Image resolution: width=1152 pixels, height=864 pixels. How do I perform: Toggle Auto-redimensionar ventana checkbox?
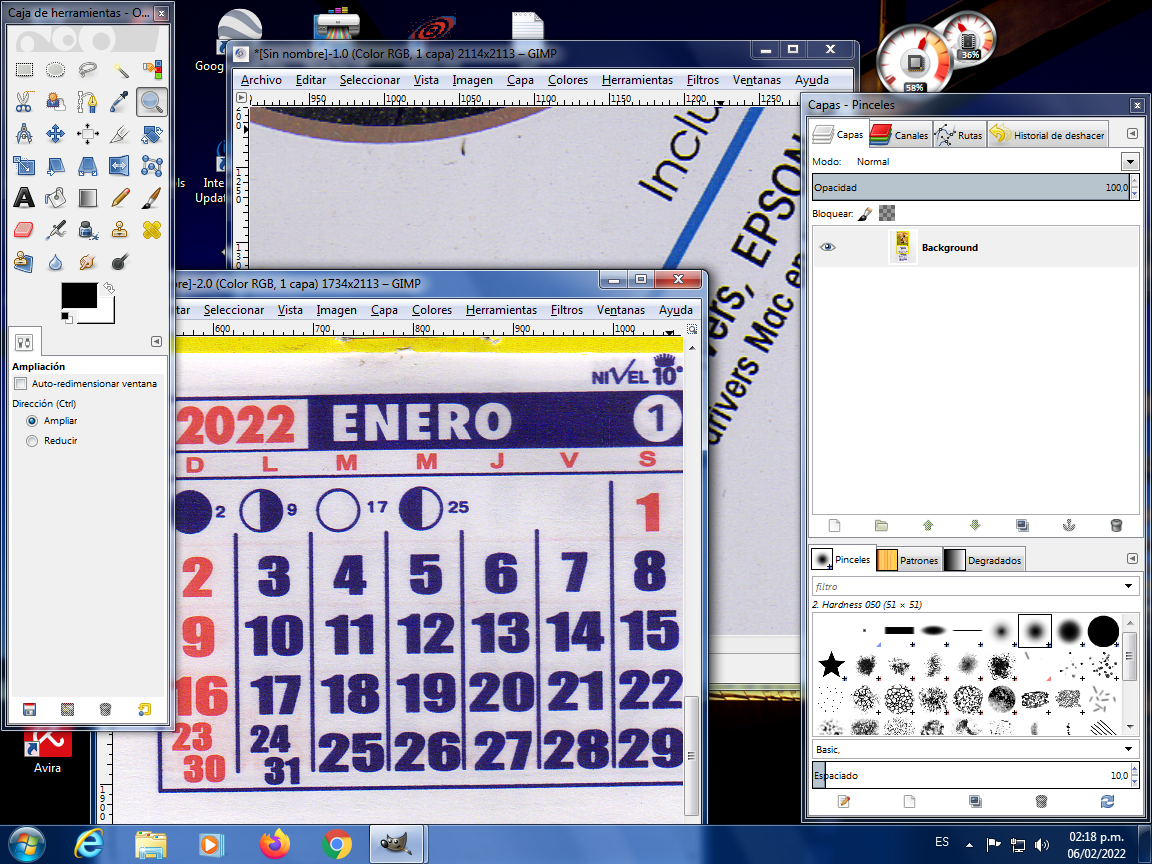point(21,384)
